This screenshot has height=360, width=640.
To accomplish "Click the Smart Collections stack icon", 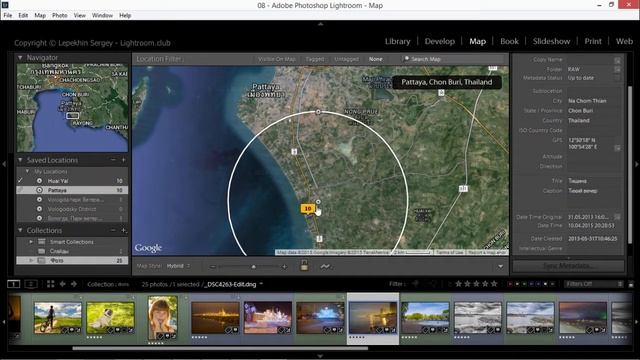I will pos(41,242).
